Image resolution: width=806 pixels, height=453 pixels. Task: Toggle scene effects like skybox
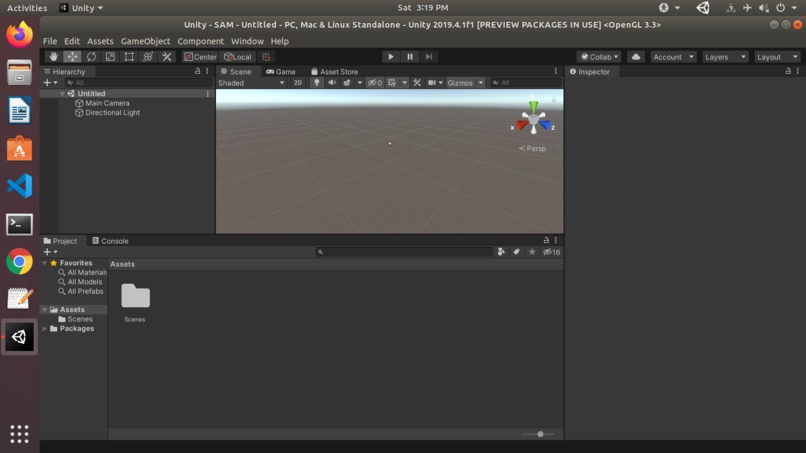point(347,83)
